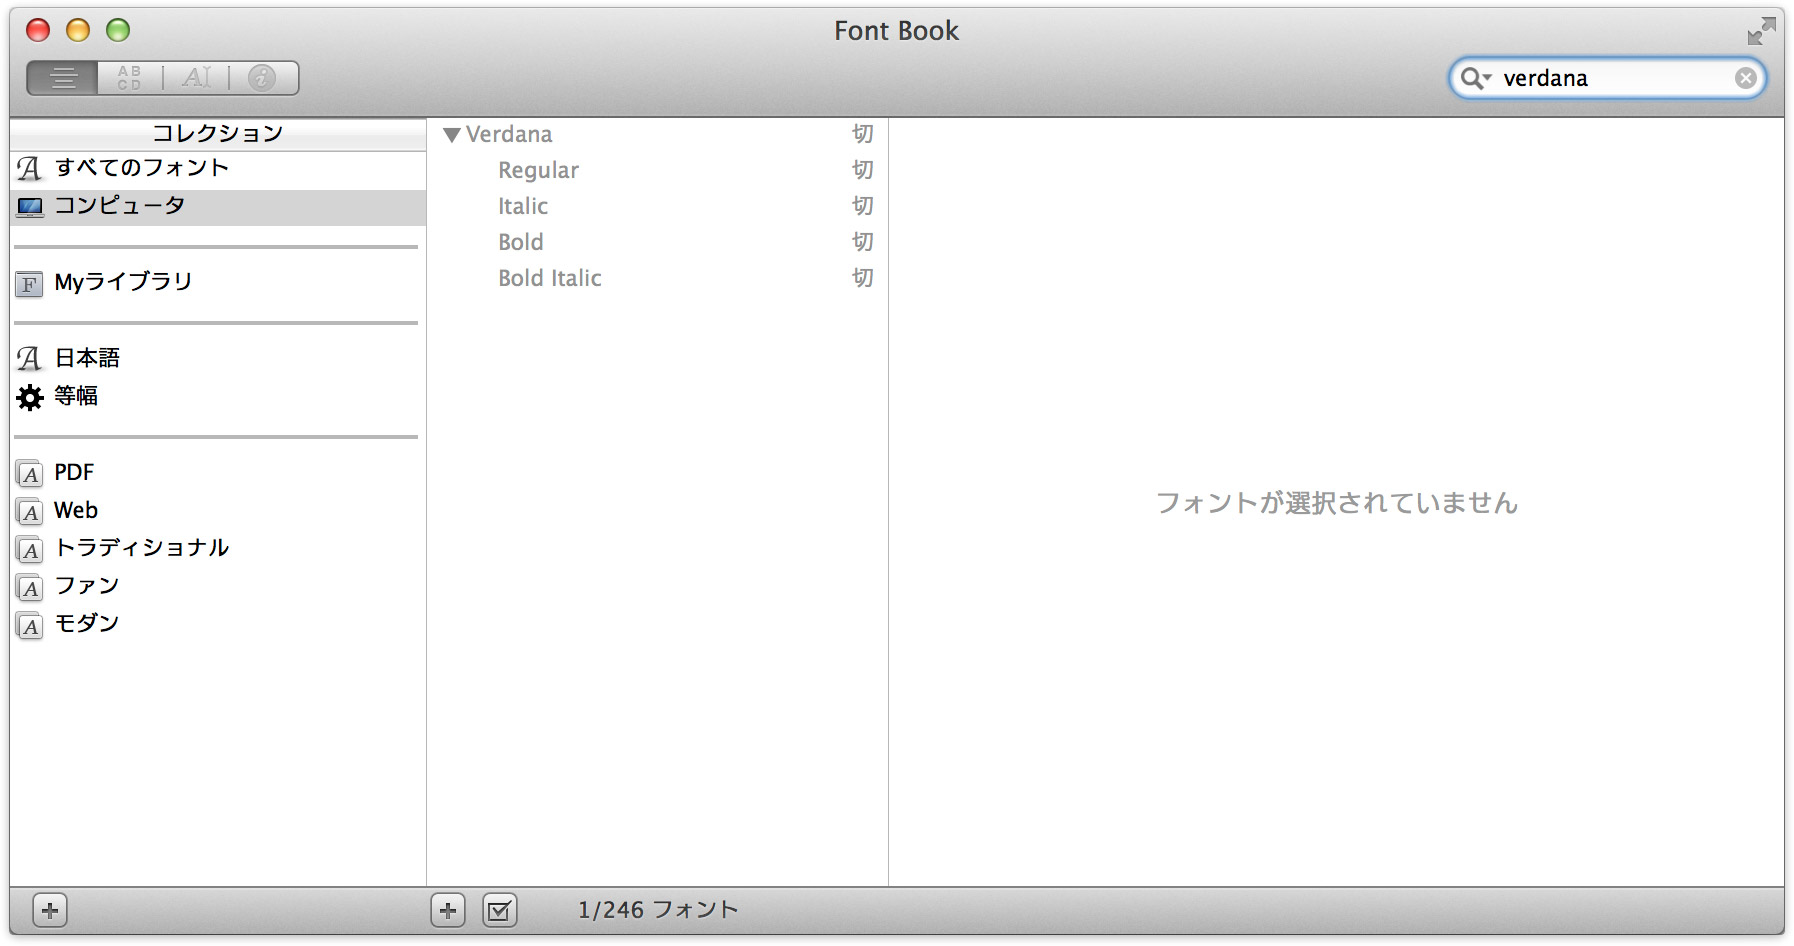Clear the verdana search text

[1745, 78]
